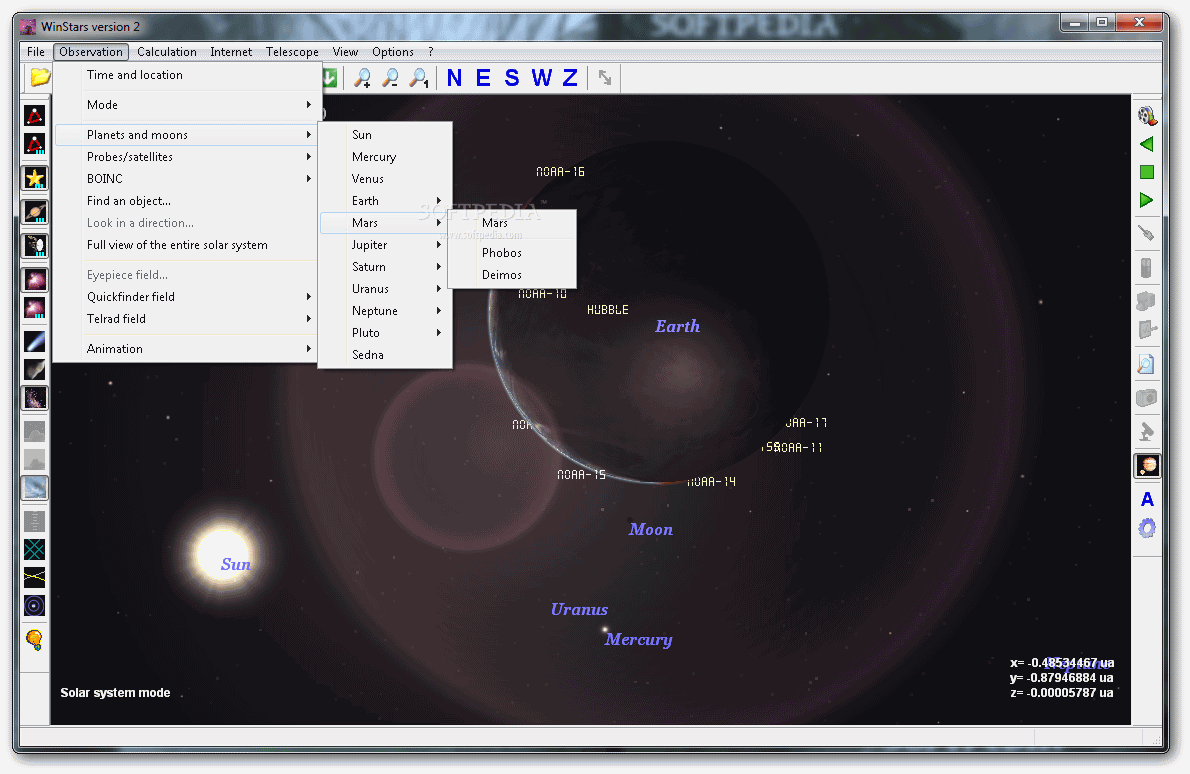
Task: Click the green reverse play triangle
Action: pyautogui.click(x=1147, y=143)
